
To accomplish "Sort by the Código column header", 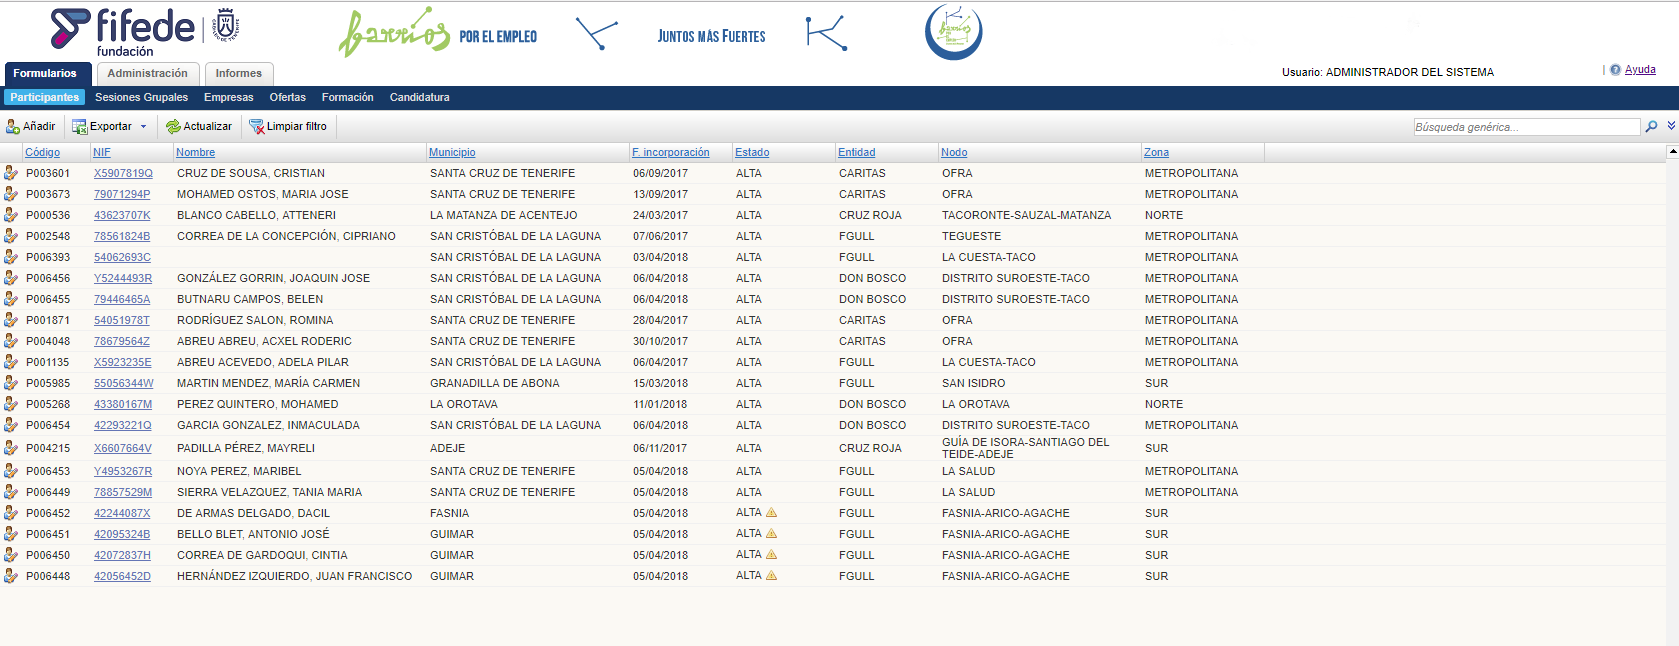I will click(42, 152).
